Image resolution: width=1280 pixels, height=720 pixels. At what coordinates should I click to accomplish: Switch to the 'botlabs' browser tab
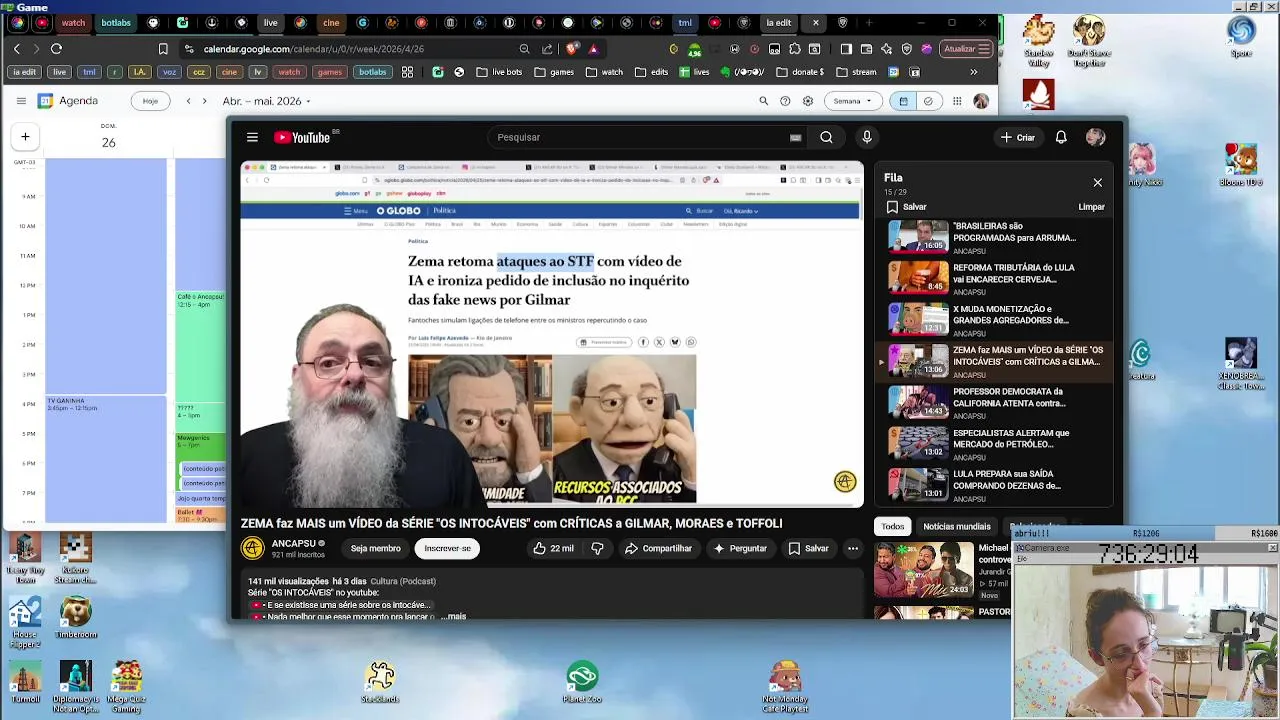coord(115,22)
